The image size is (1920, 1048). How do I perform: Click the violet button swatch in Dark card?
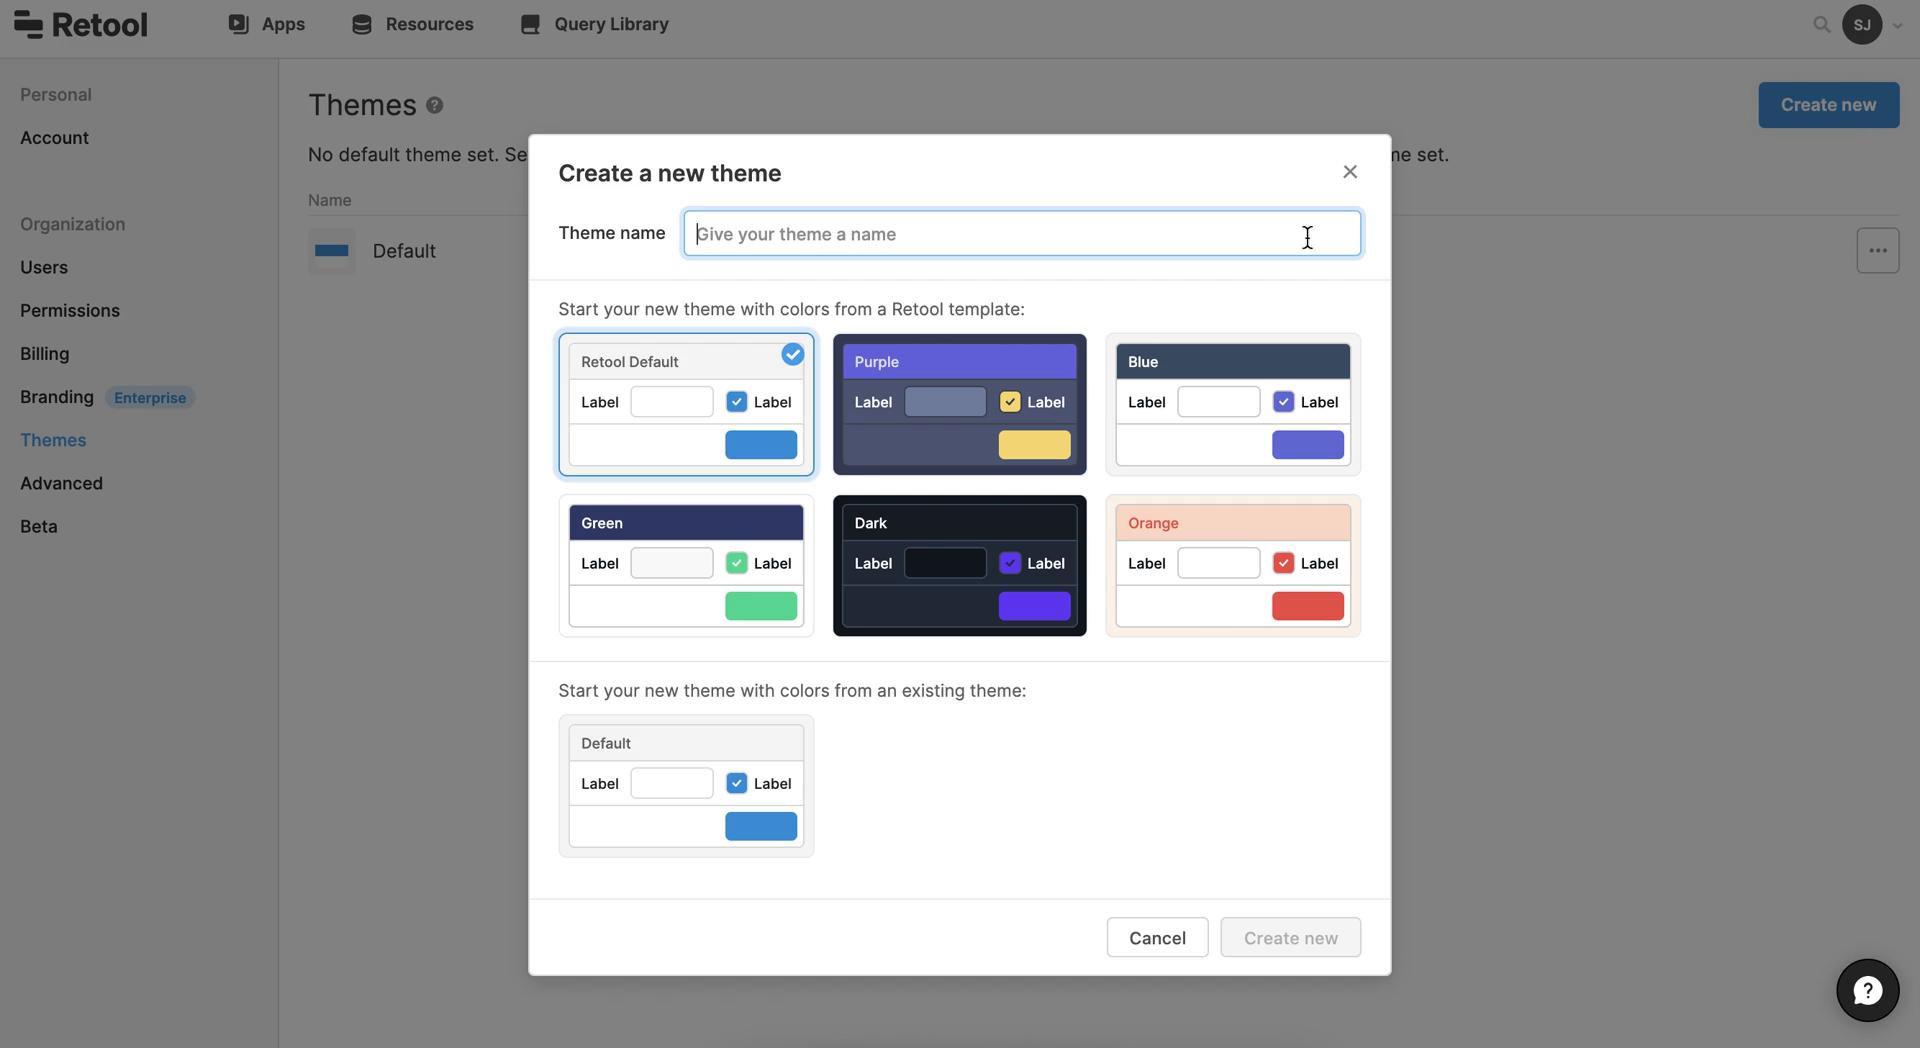1034,606
